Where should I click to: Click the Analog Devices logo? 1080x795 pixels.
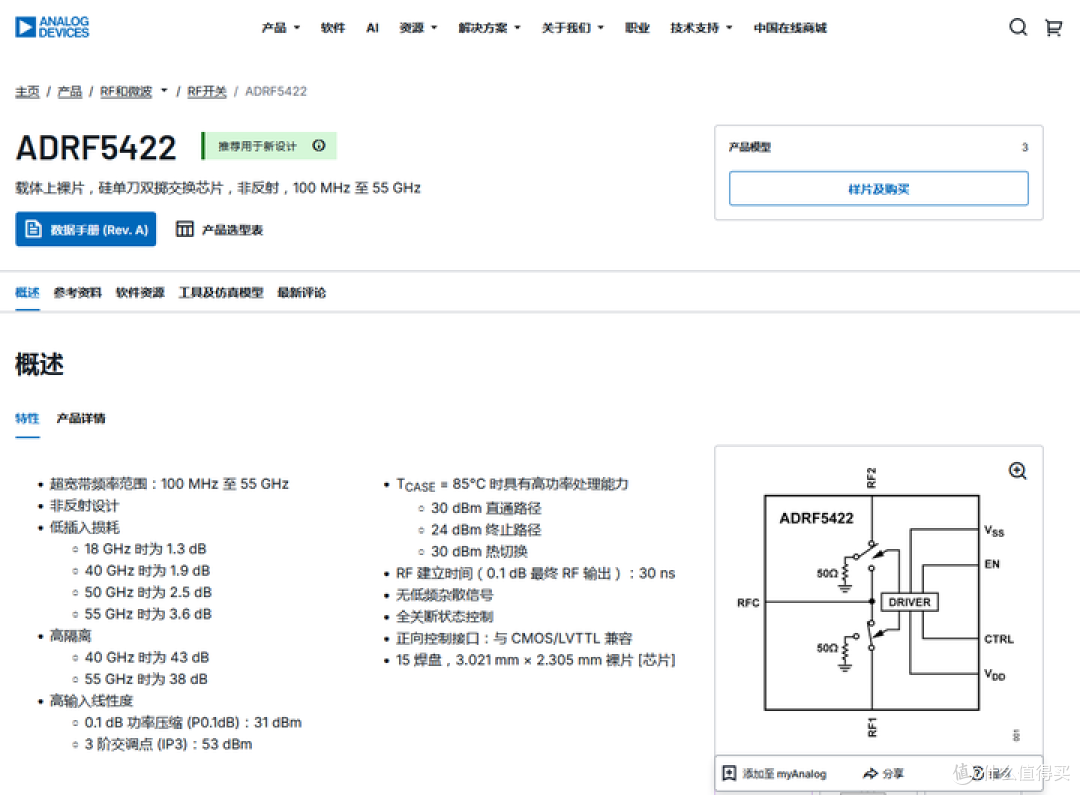pos(52,27)
